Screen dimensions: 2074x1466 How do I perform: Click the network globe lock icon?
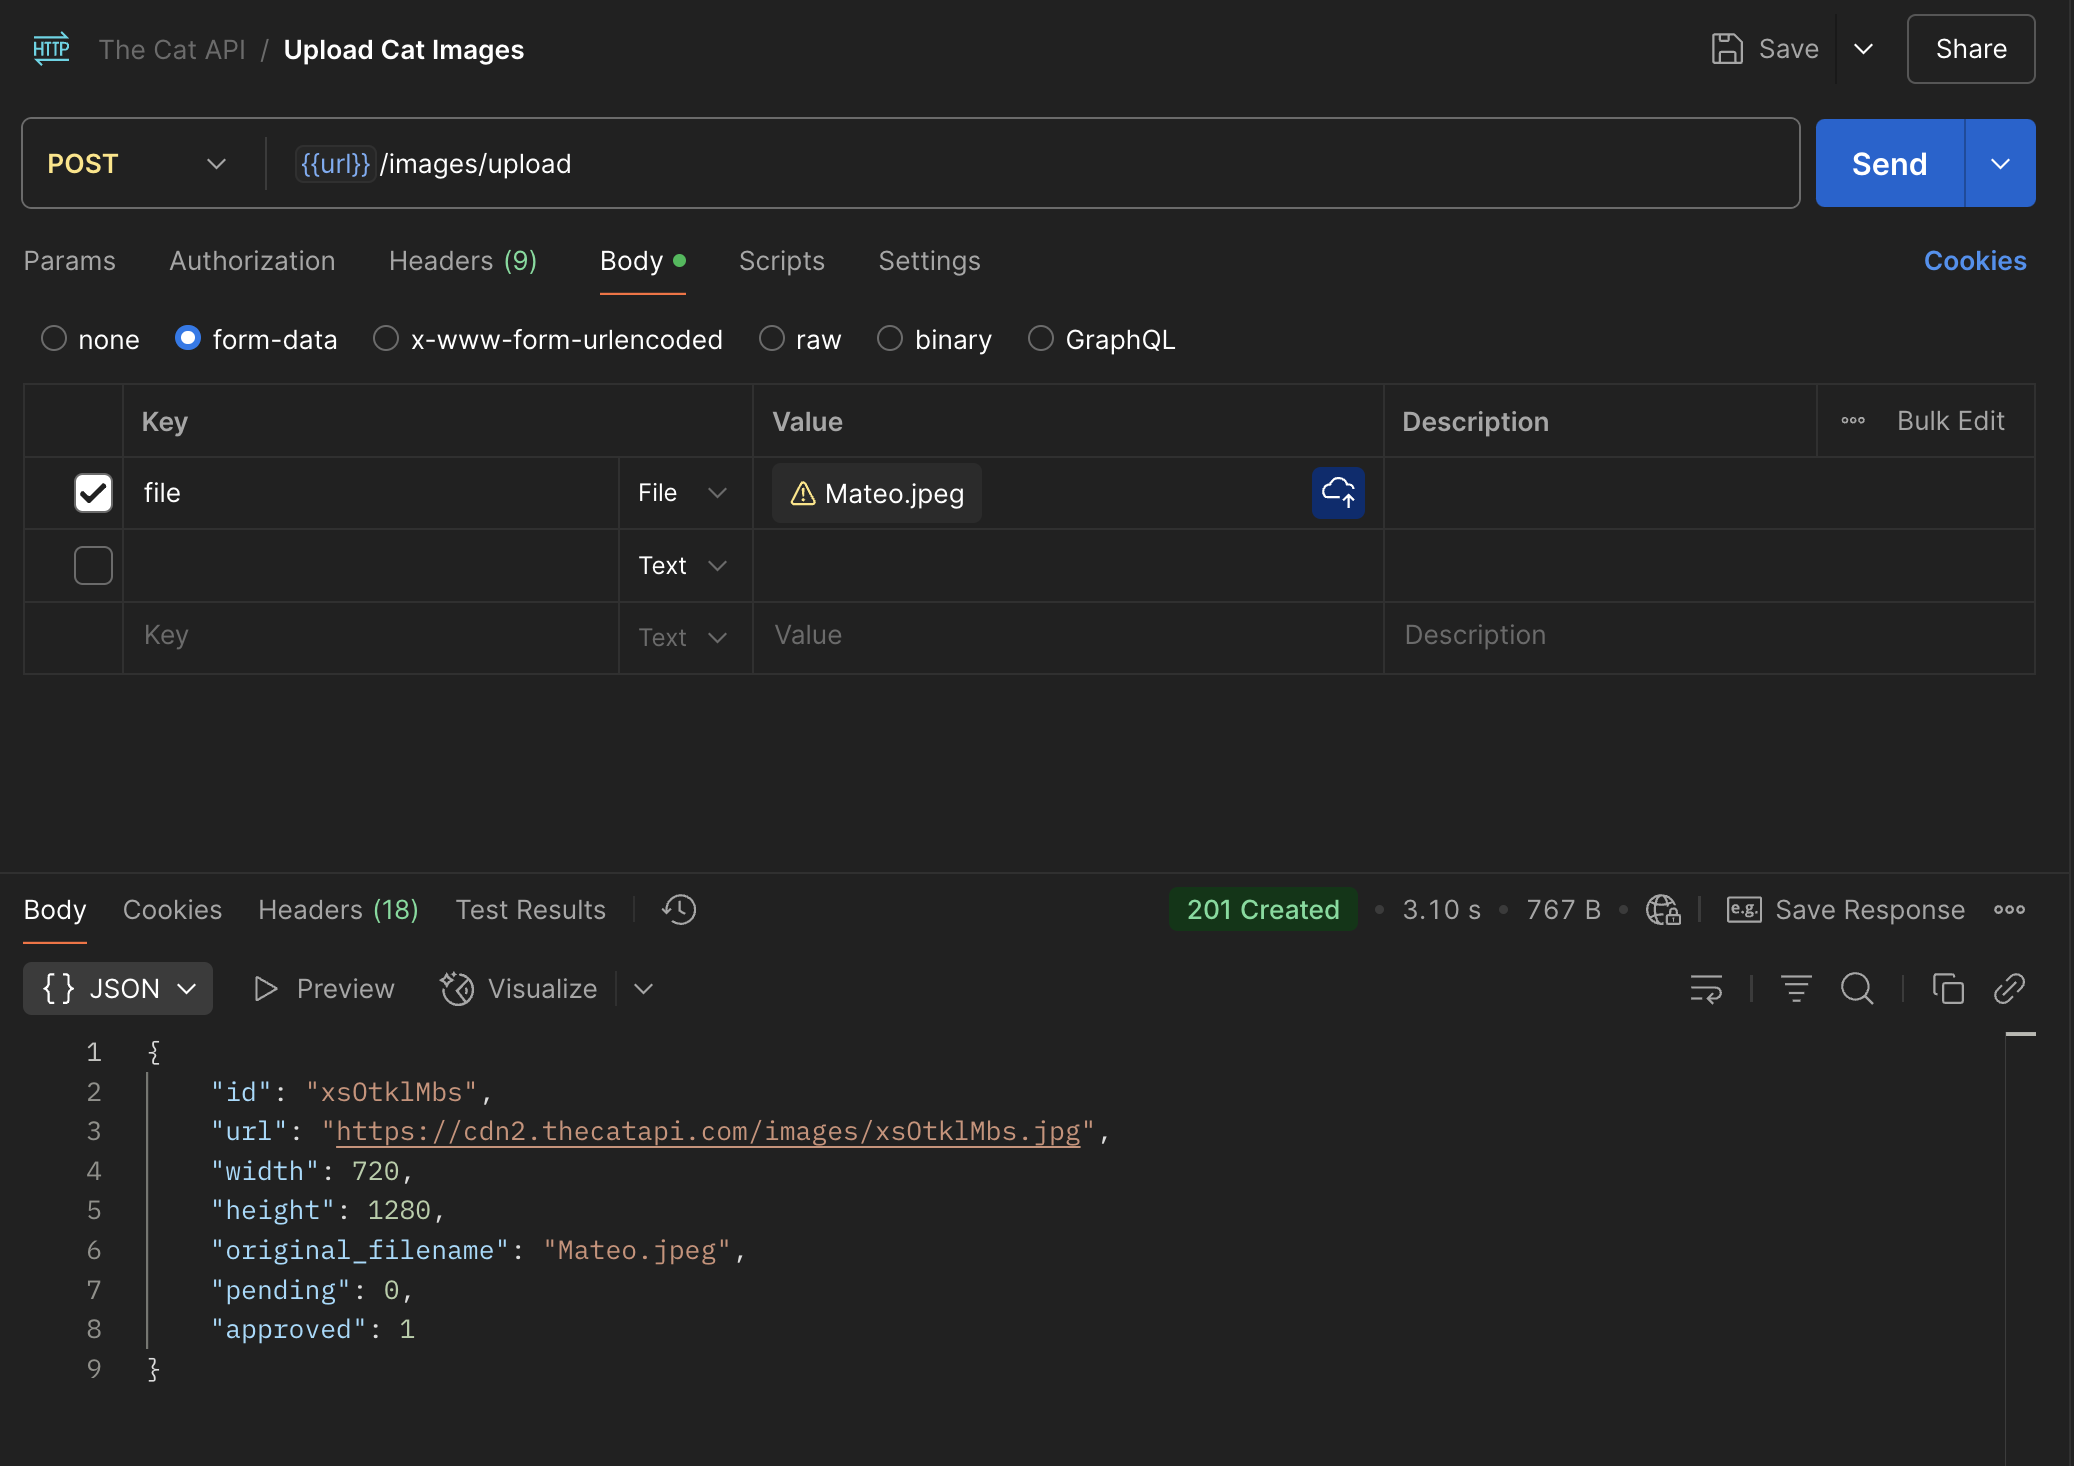coord(1663,909)
